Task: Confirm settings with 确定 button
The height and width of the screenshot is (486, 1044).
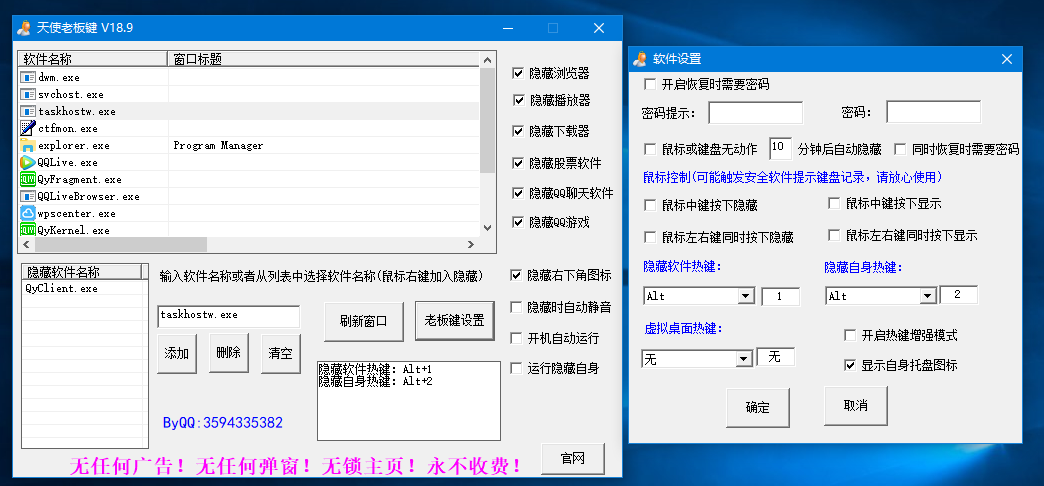Action: tap(758, 407)
